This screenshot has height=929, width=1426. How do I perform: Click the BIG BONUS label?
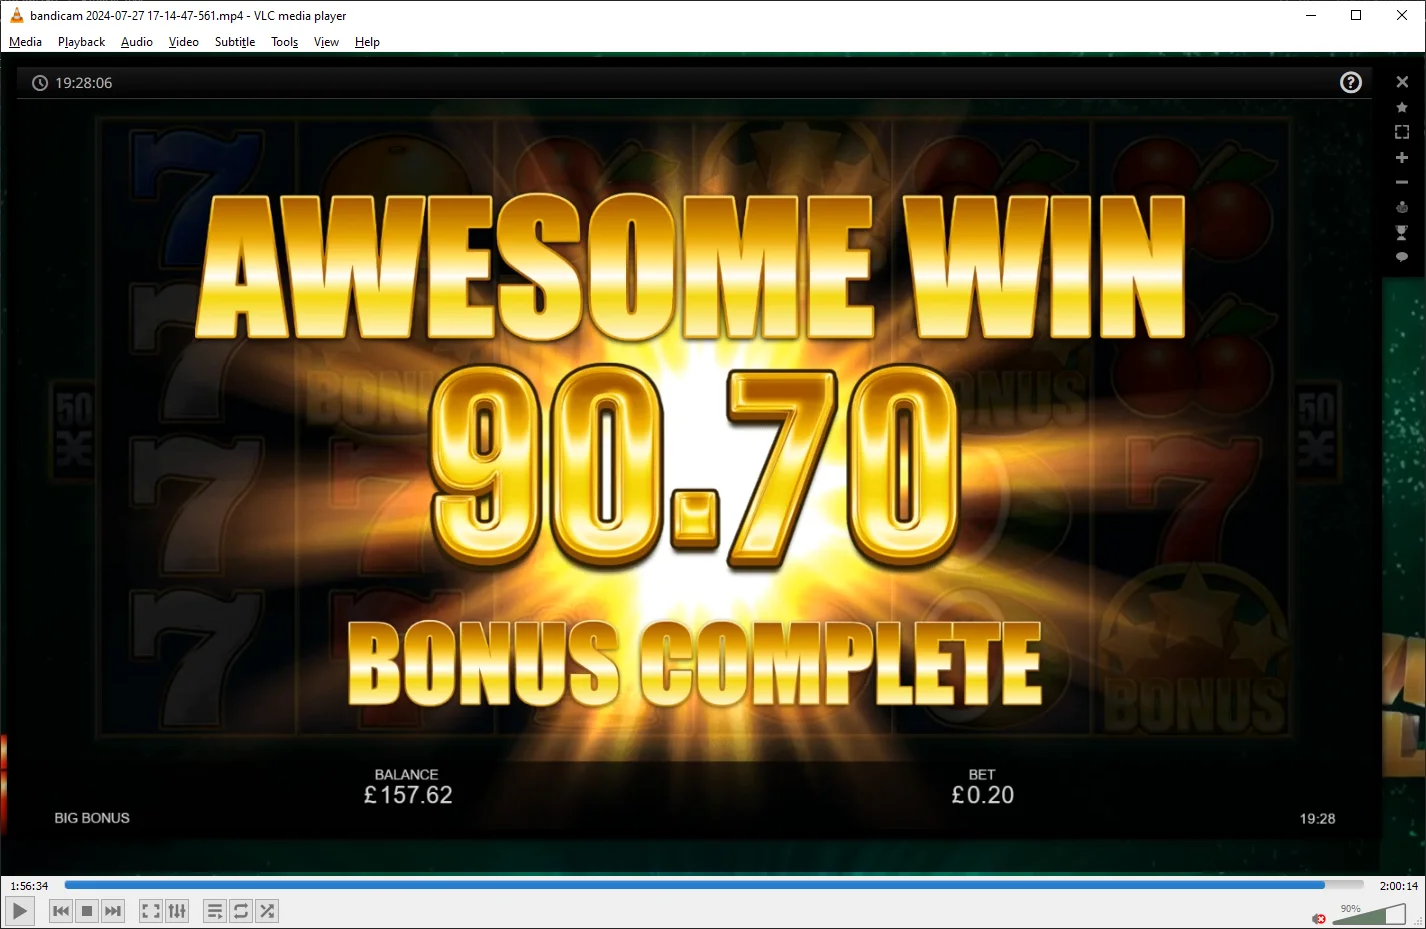coord(92,818)
